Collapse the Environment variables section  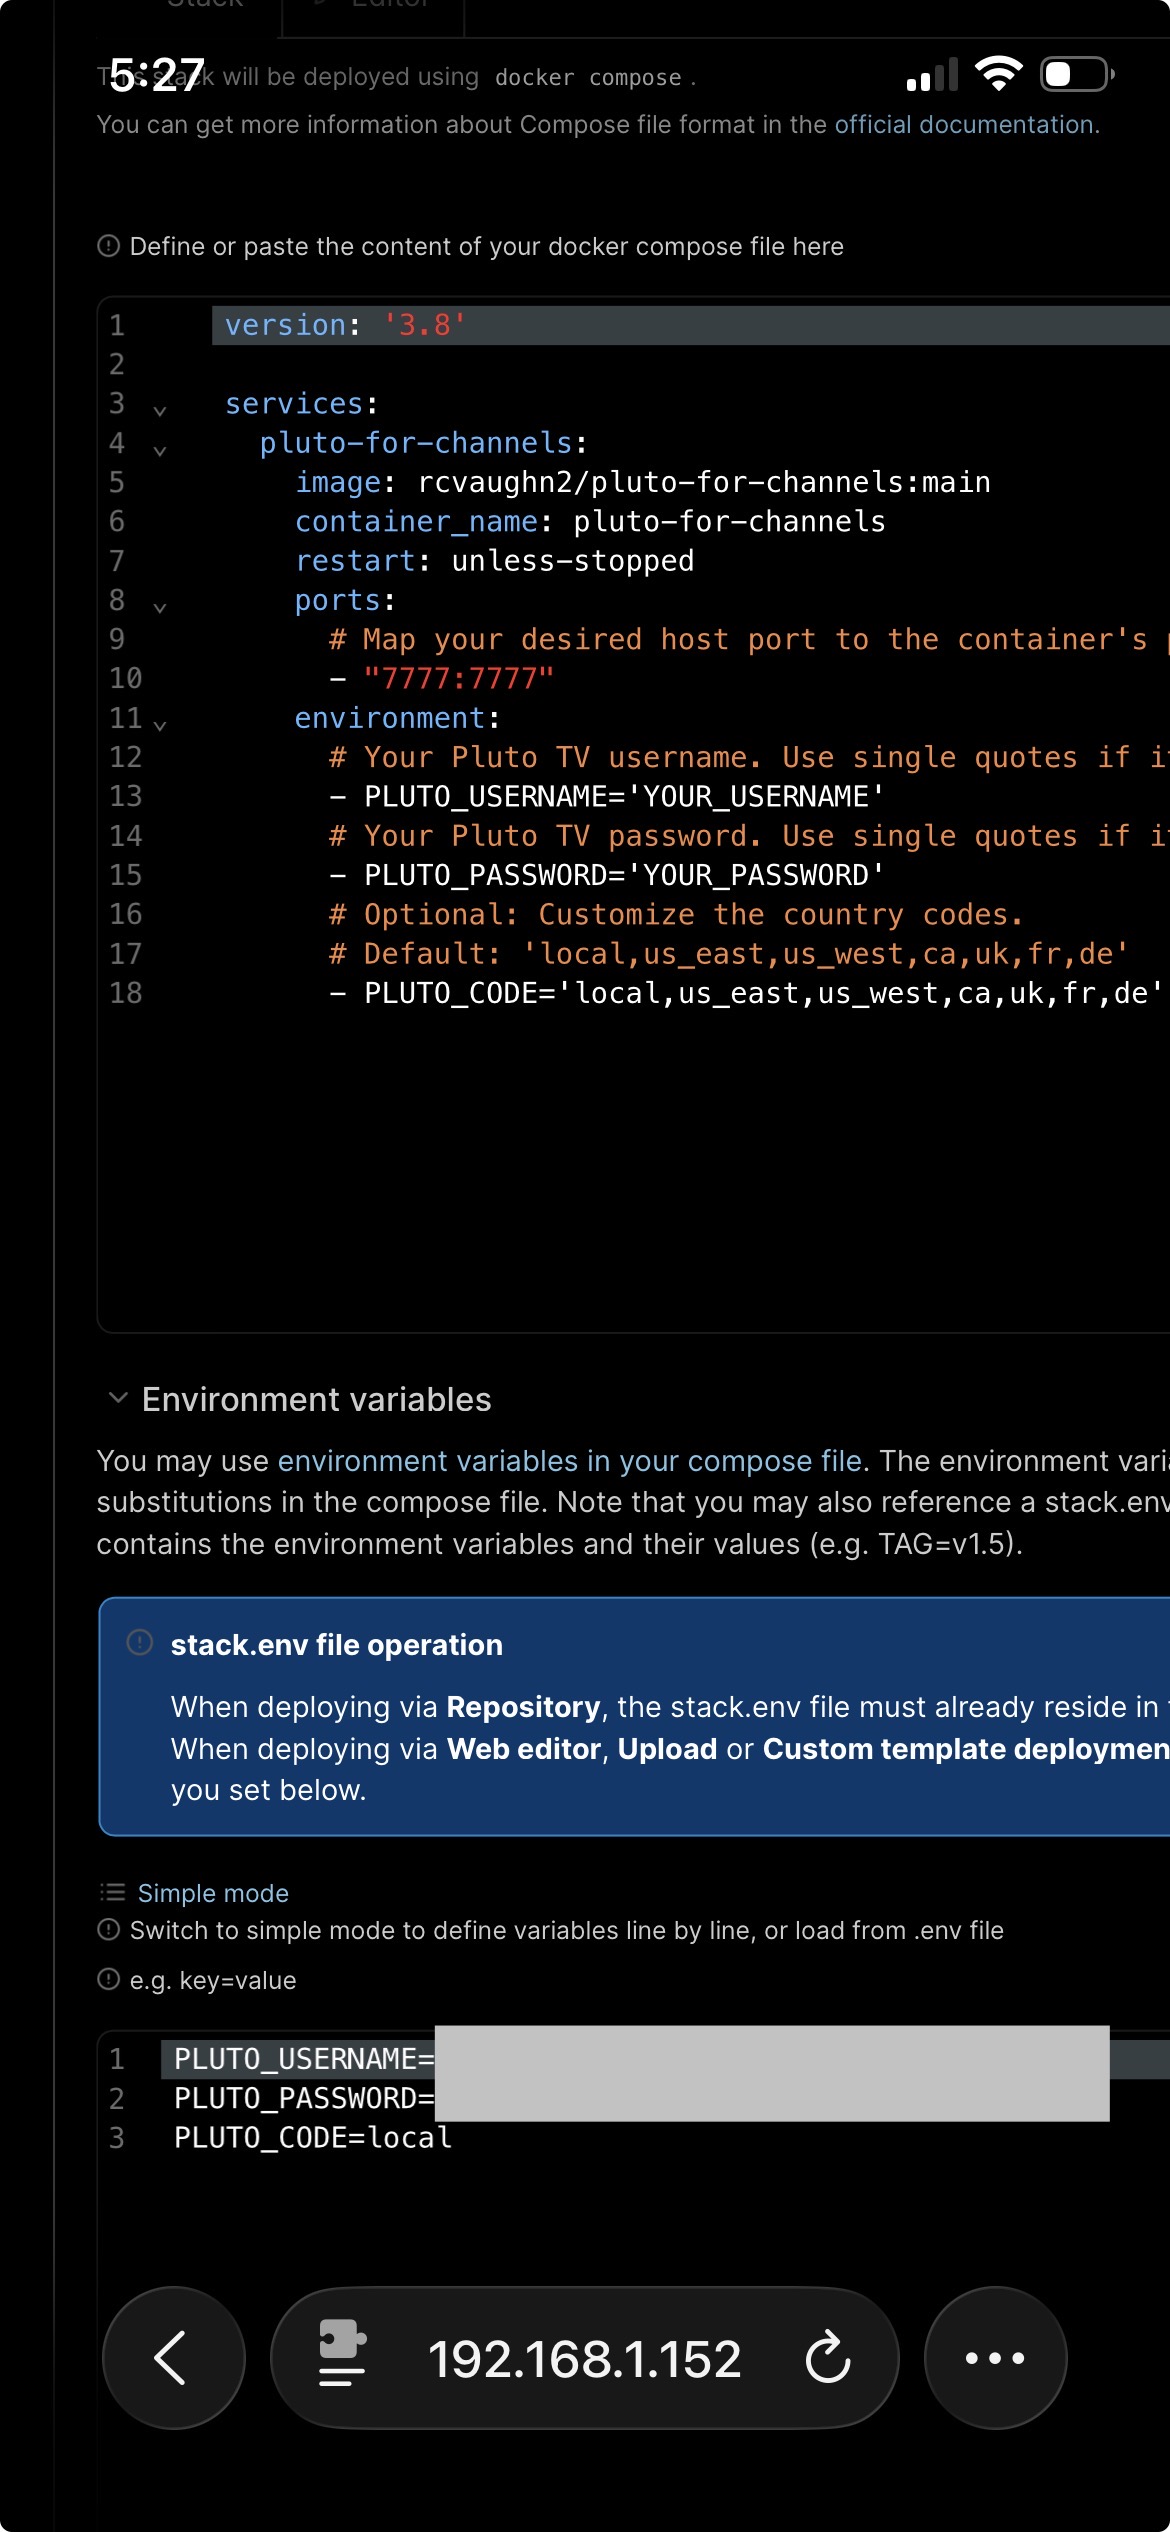[x=118, y=1398]
